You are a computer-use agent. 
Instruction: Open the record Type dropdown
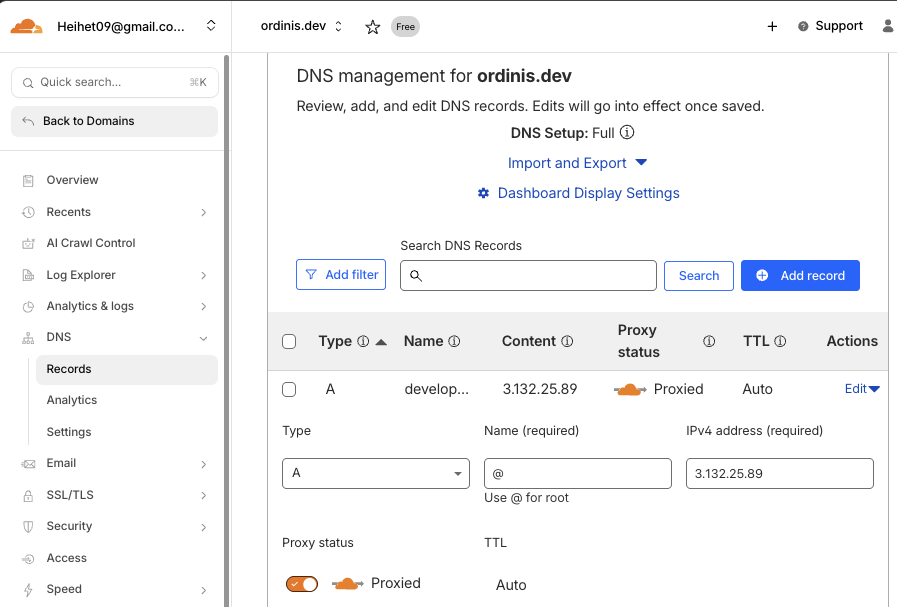tap(376, 473)
